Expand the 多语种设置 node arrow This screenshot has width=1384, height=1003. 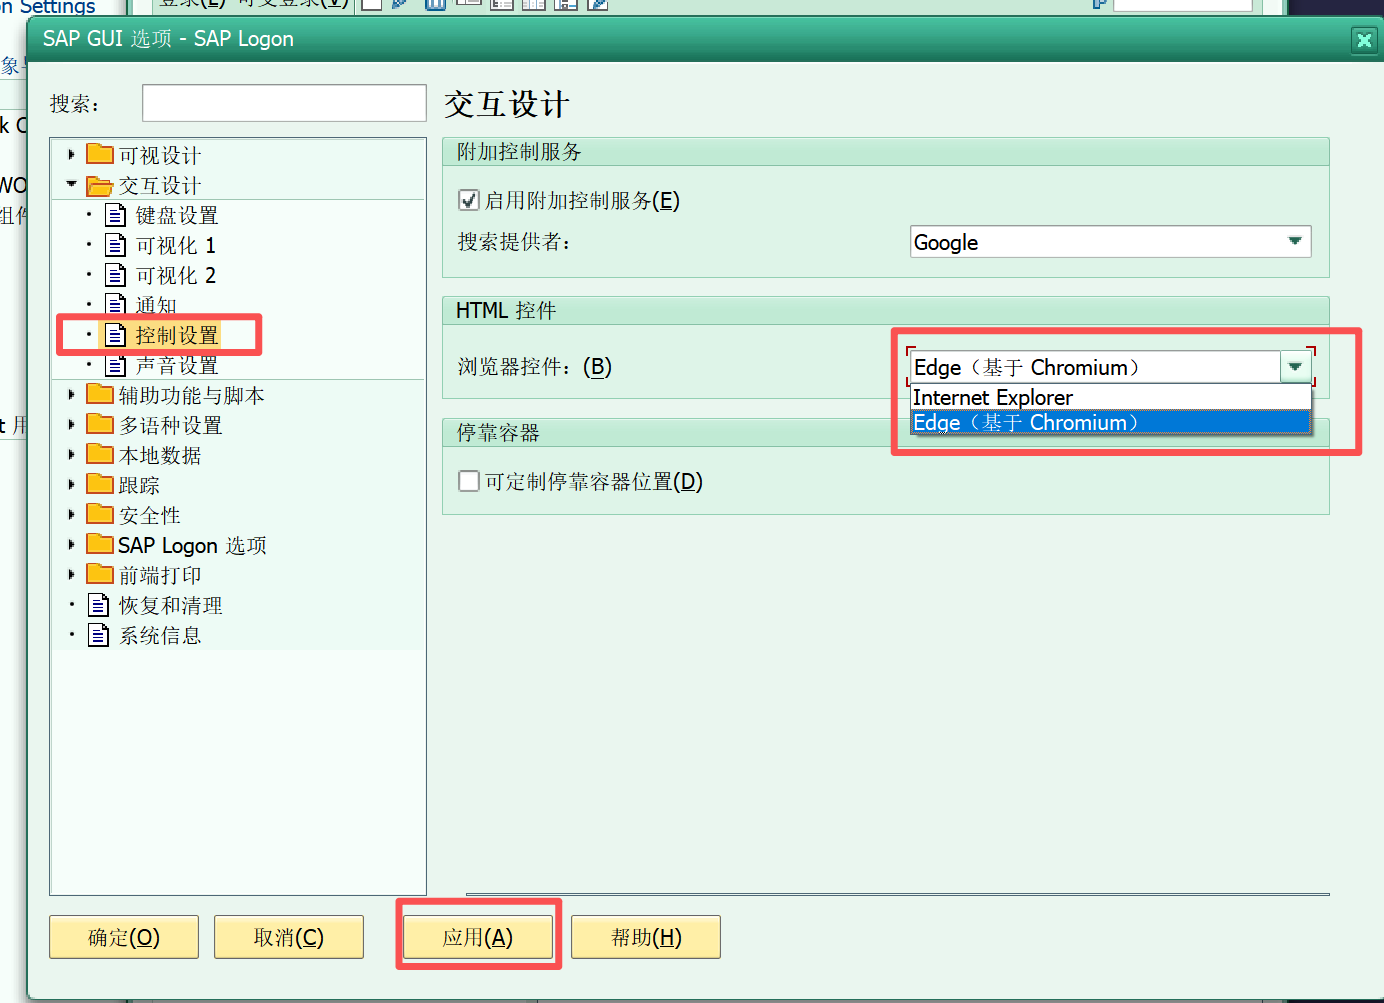click(71, 425)
